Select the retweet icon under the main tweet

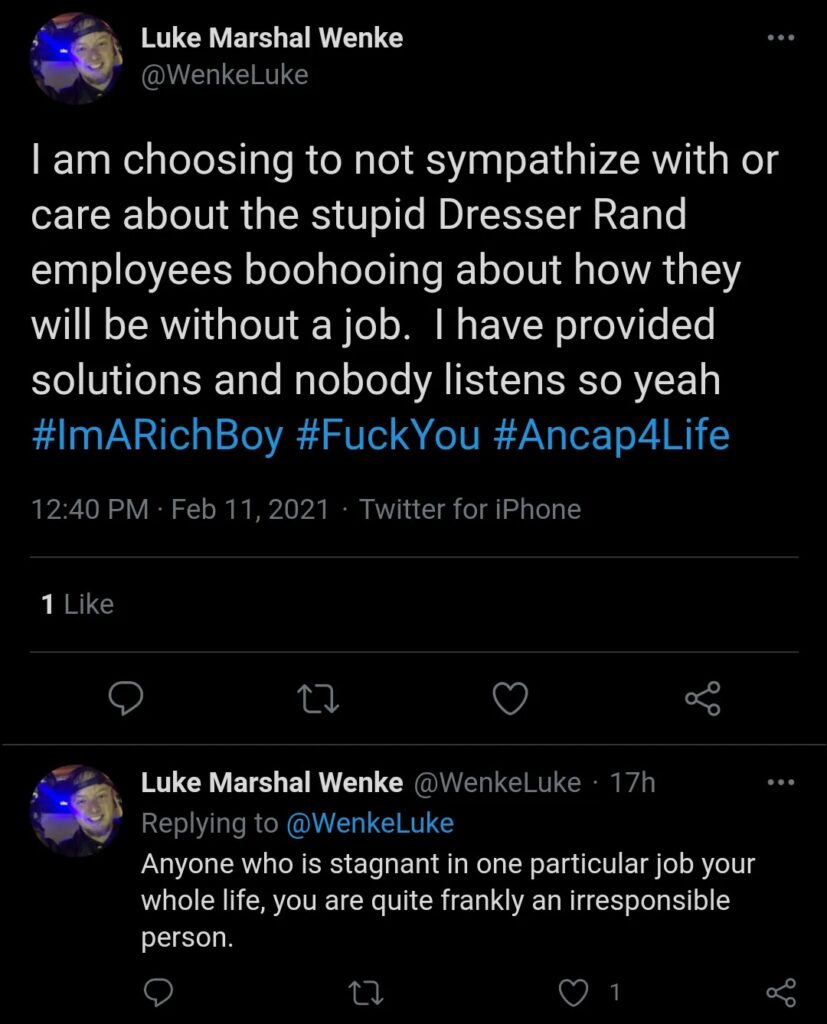click(x=318, y=698)
